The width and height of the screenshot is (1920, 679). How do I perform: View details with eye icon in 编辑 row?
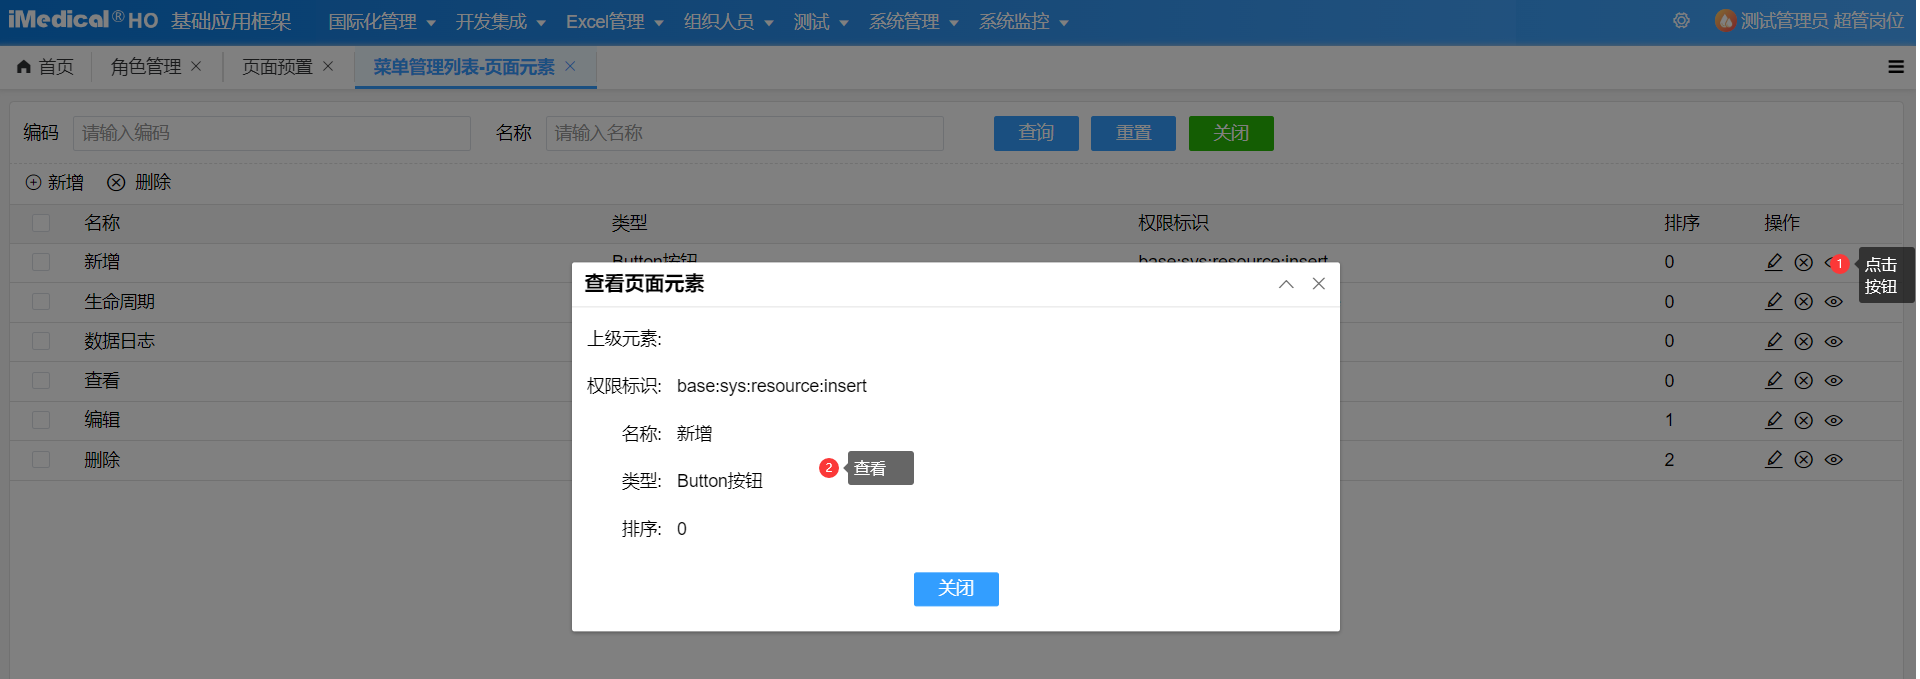tap(1834, 420)
